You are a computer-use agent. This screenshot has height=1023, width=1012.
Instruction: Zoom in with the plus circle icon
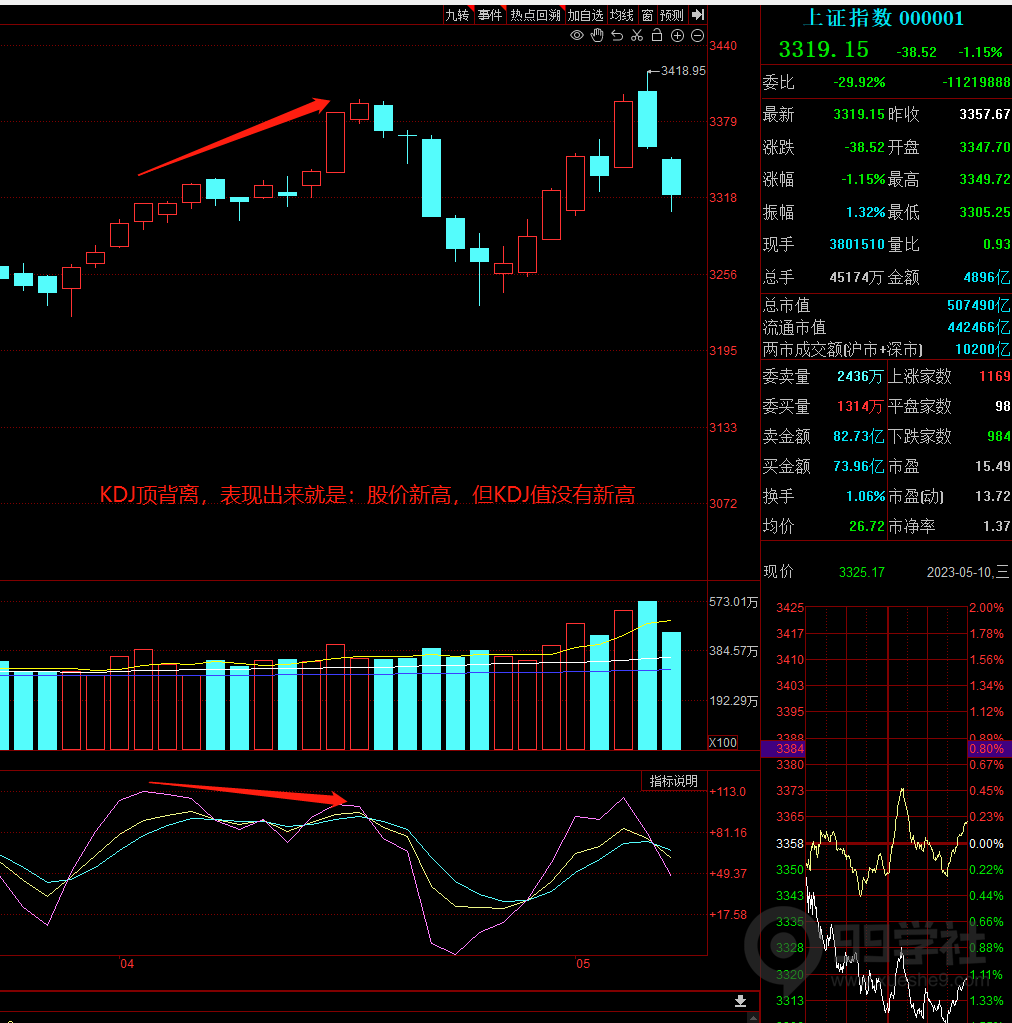click(677, 36)
